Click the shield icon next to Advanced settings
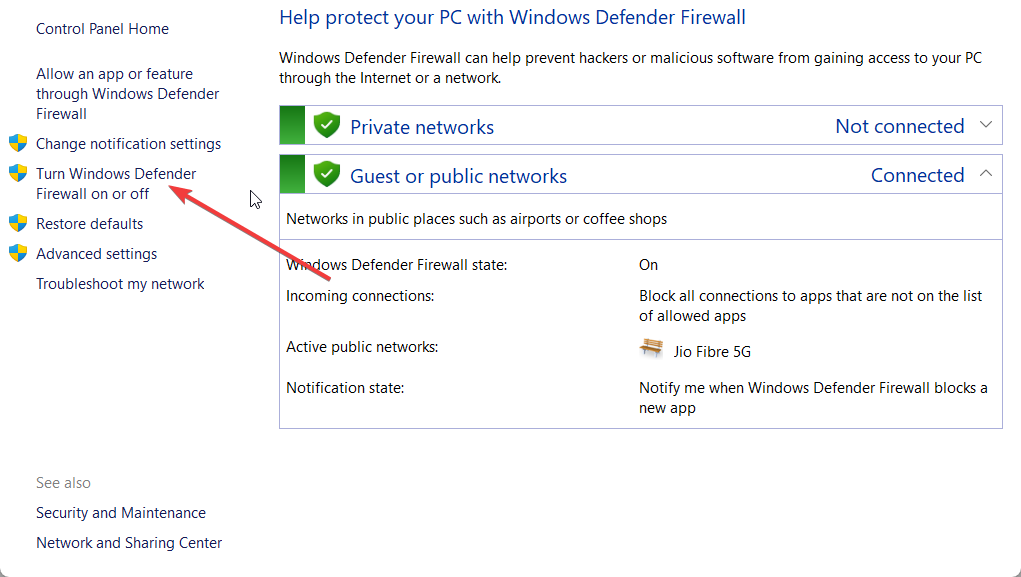This screenshot has width=1021, height=577. click(18, 253)
